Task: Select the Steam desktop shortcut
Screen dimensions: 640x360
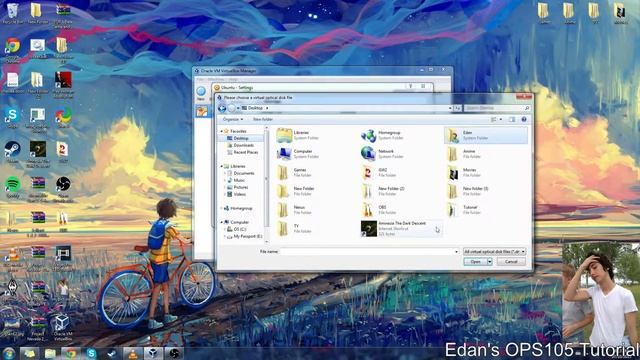Action: click(x=12, y=153)
